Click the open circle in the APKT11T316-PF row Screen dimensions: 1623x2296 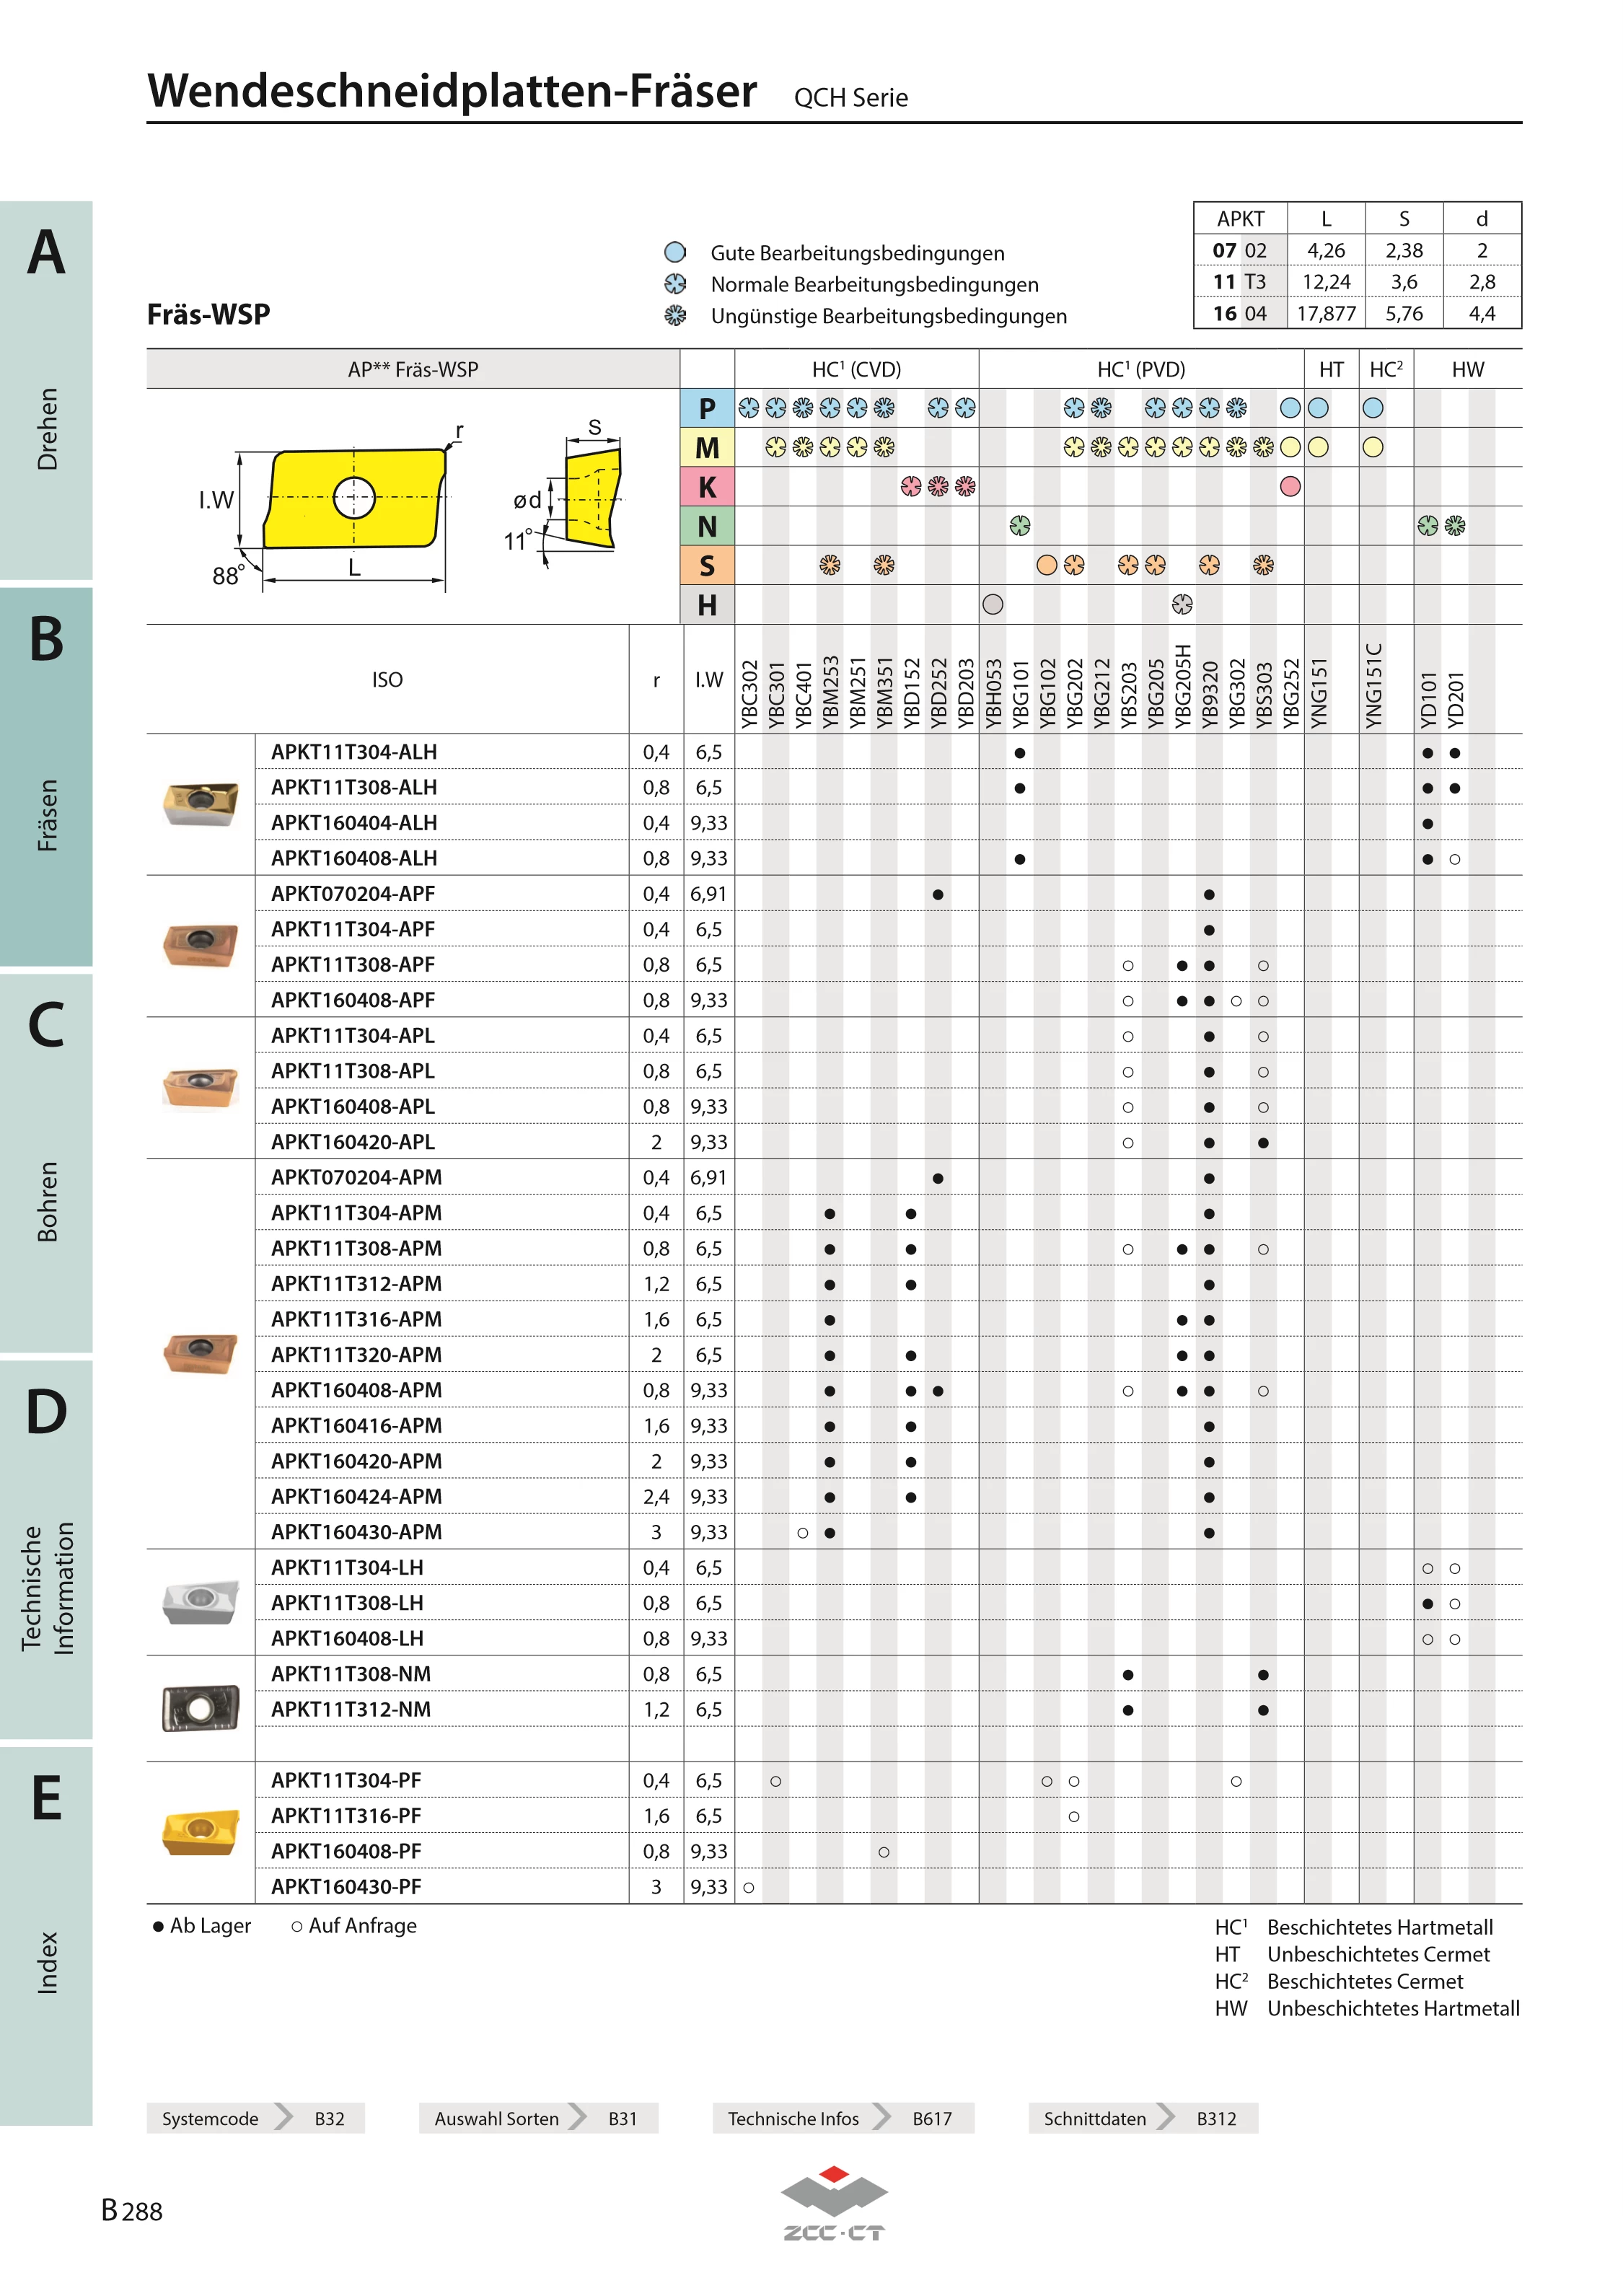pos(1073,1816)
